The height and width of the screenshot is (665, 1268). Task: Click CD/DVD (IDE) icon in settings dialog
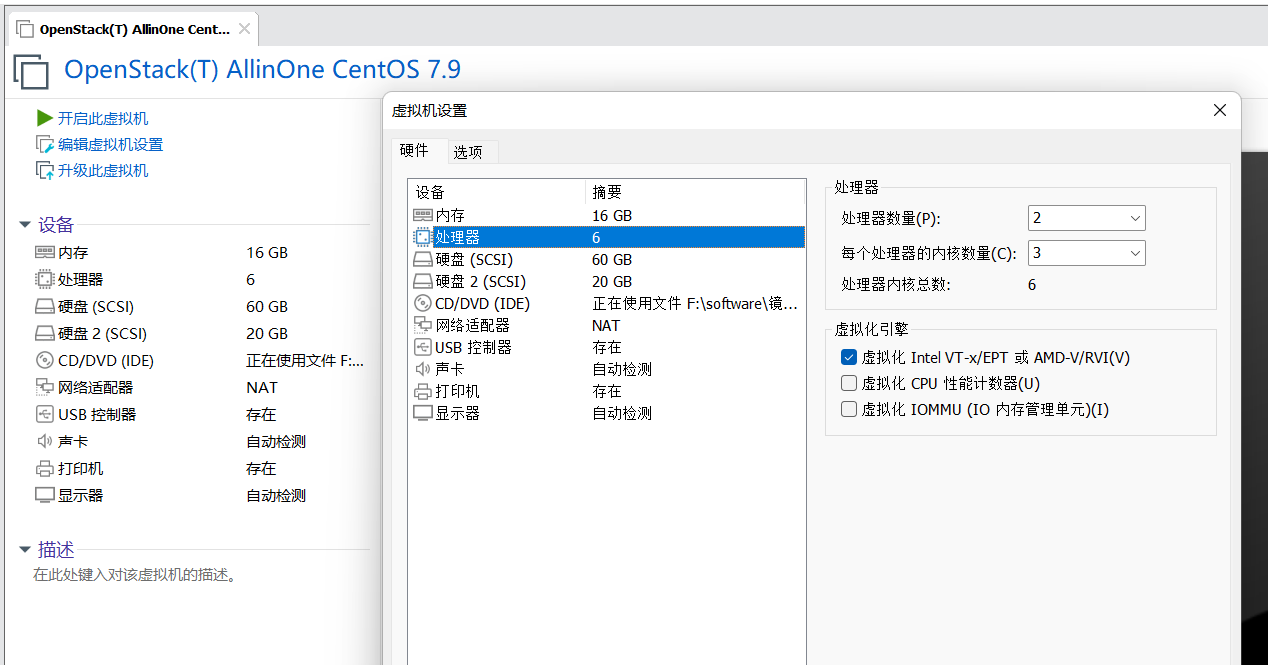point(422,304)
